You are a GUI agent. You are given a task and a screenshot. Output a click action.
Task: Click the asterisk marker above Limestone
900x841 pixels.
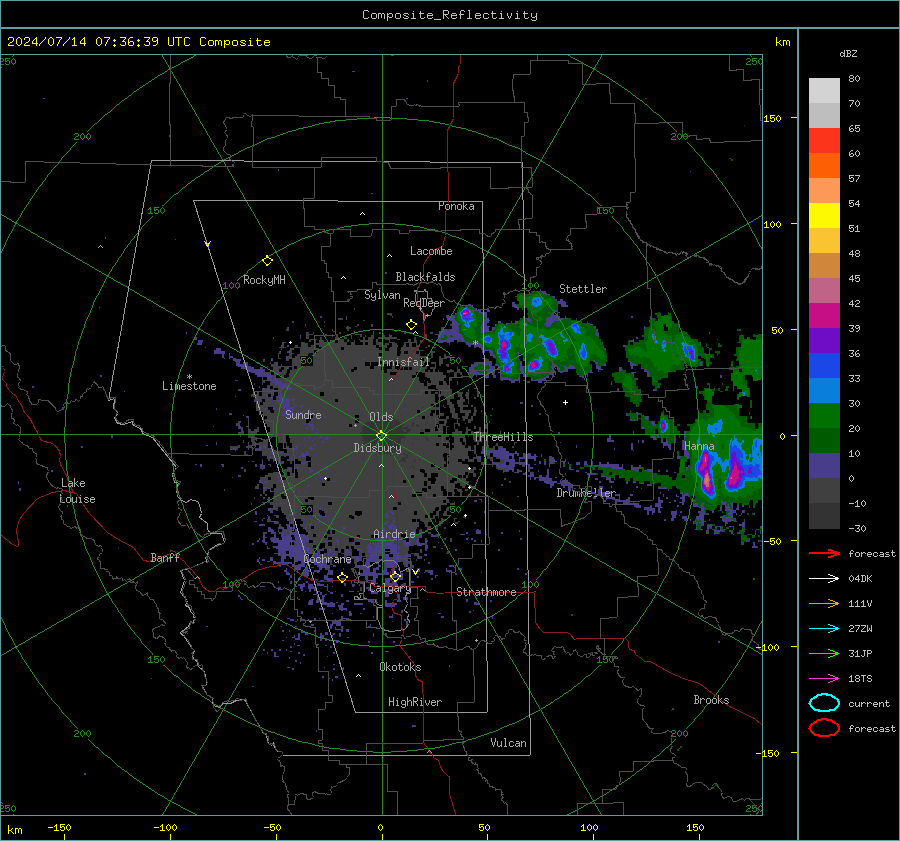click(189, 377)
